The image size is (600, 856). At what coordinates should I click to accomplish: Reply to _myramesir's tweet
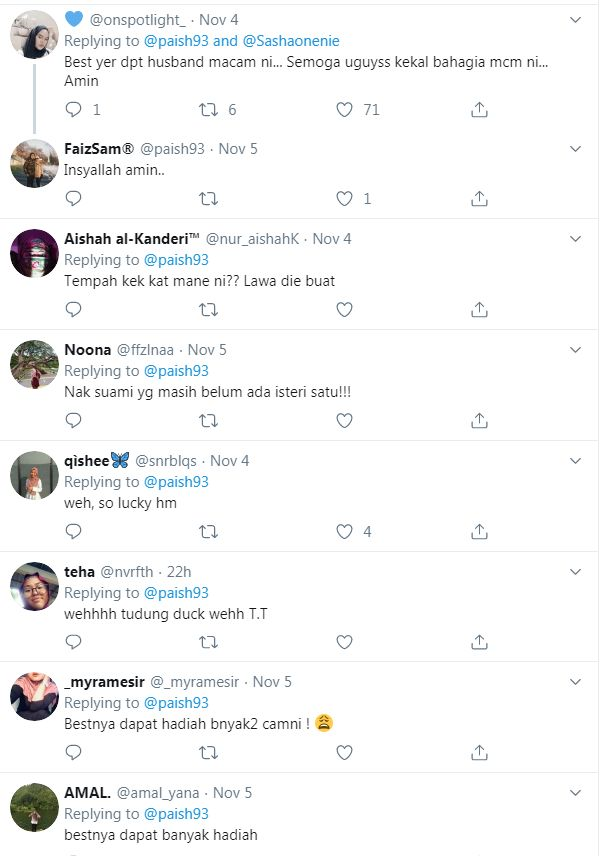(73, 753)
